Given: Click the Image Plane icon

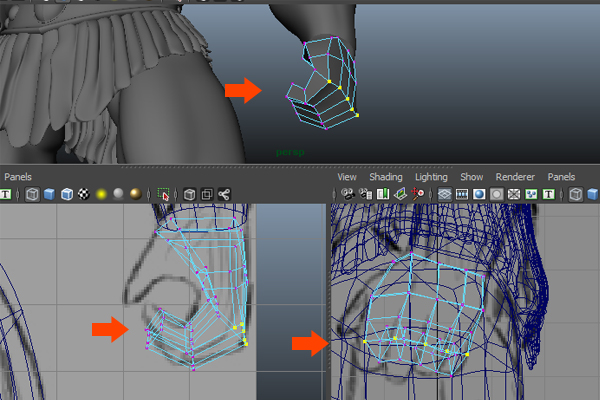Looking at the screenshot, I should pos(400,194).
